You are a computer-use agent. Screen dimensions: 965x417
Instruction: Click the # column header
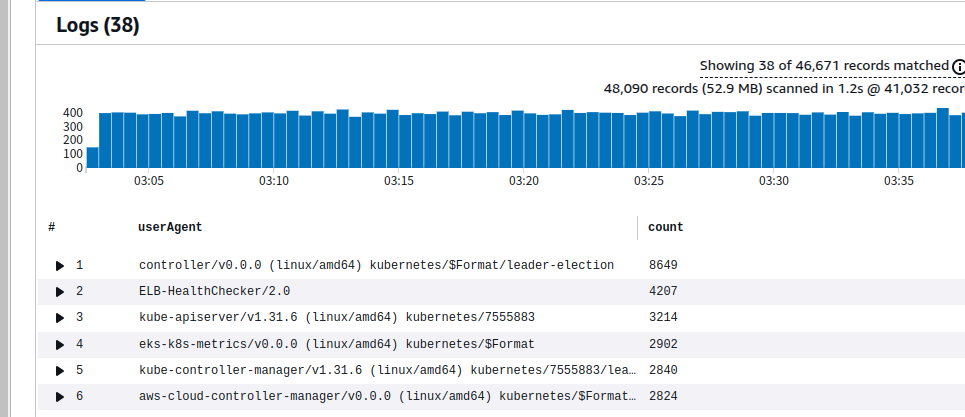(52, 227)
